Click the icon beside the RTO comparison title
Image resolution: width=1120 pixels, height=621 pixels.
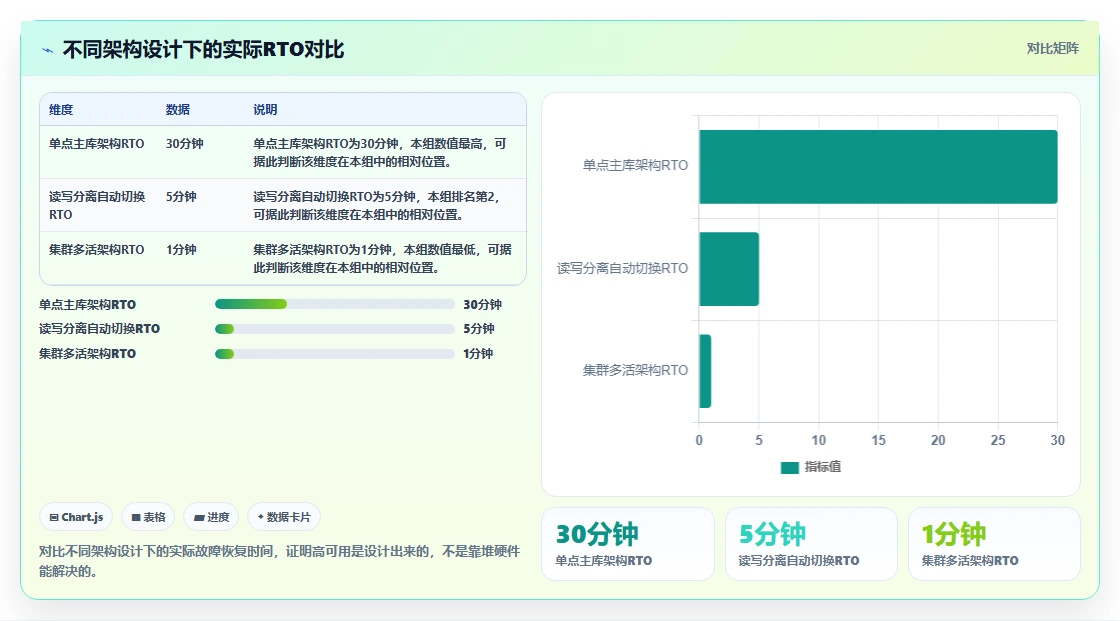(x=47, y=50)
